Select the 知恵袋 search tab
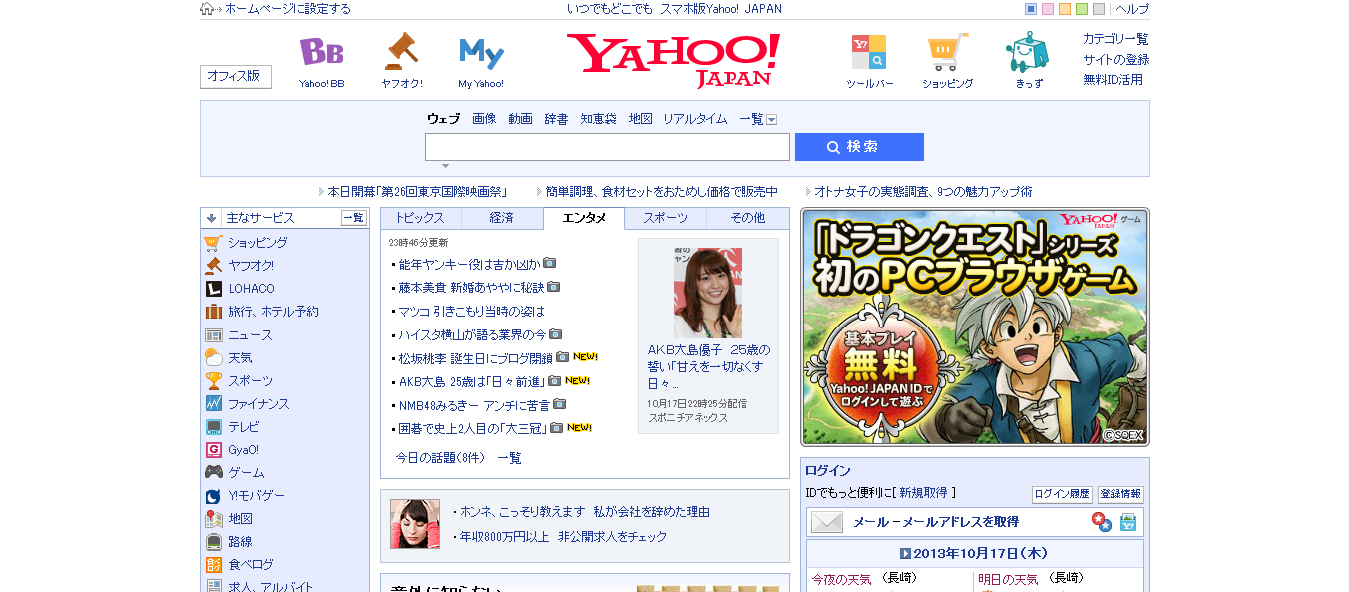1349x592 pixels. tap(599, 119)
